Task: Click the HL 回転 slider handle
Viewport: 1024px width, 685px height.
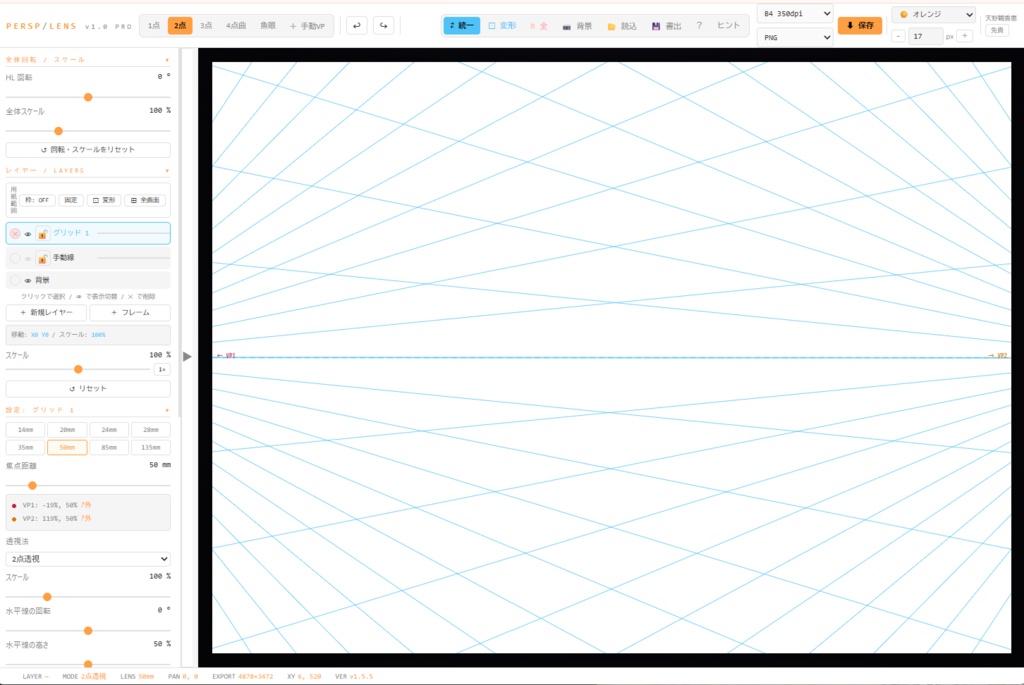Action: point(88,97)
